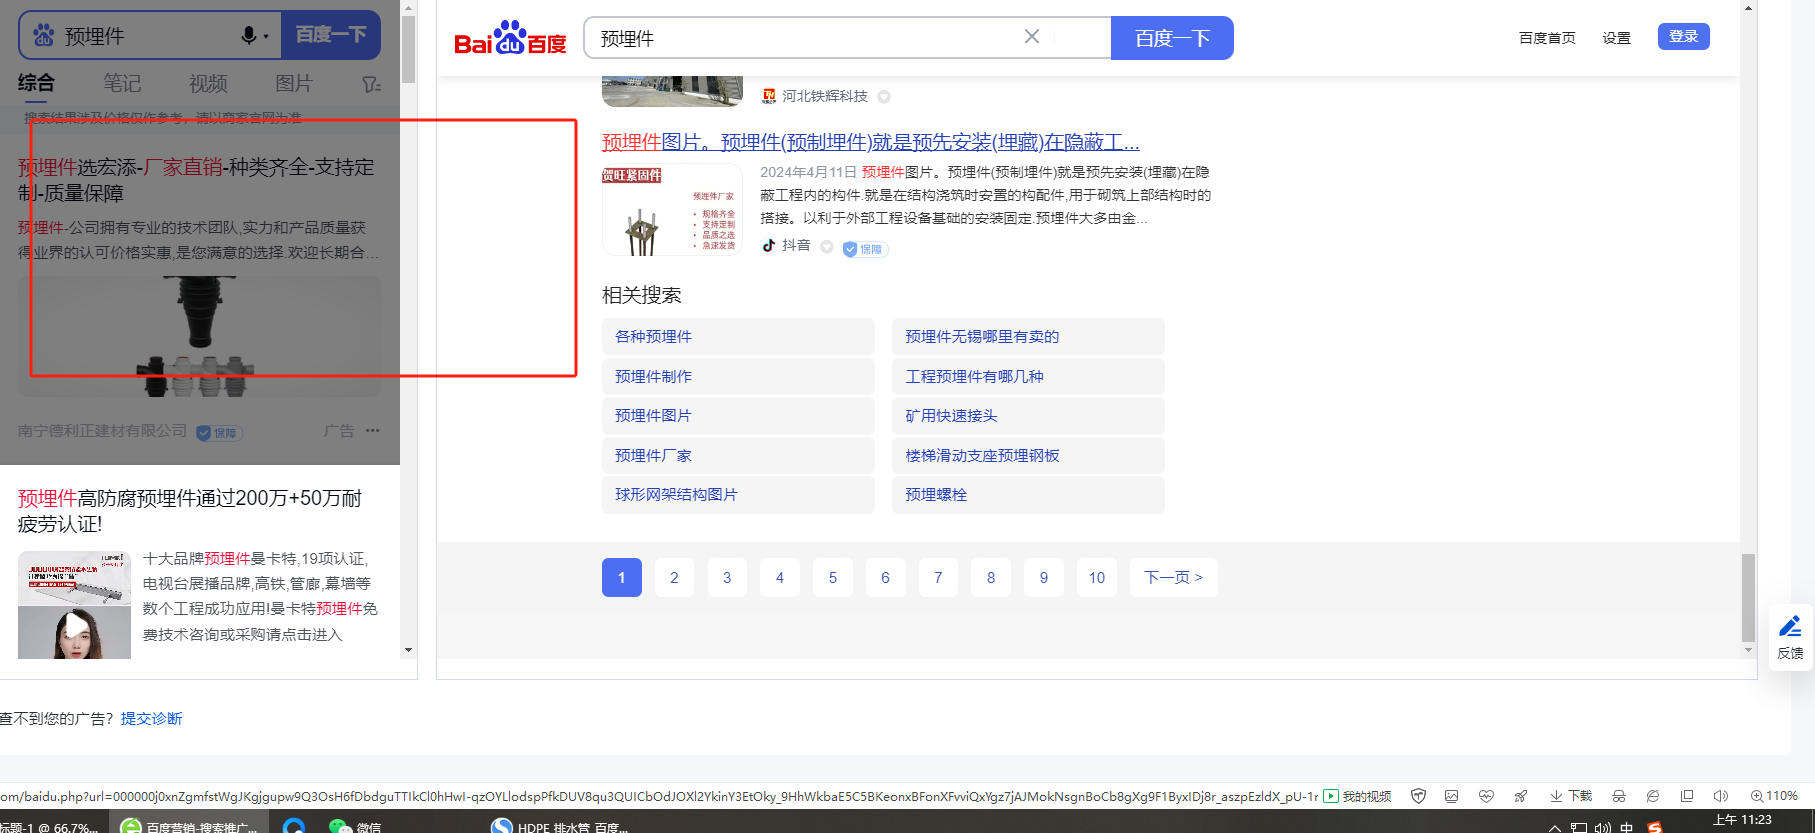Click the shield security icon in status bar
This screenshot has height=833, width=1815.
(x=1418, y=796)
